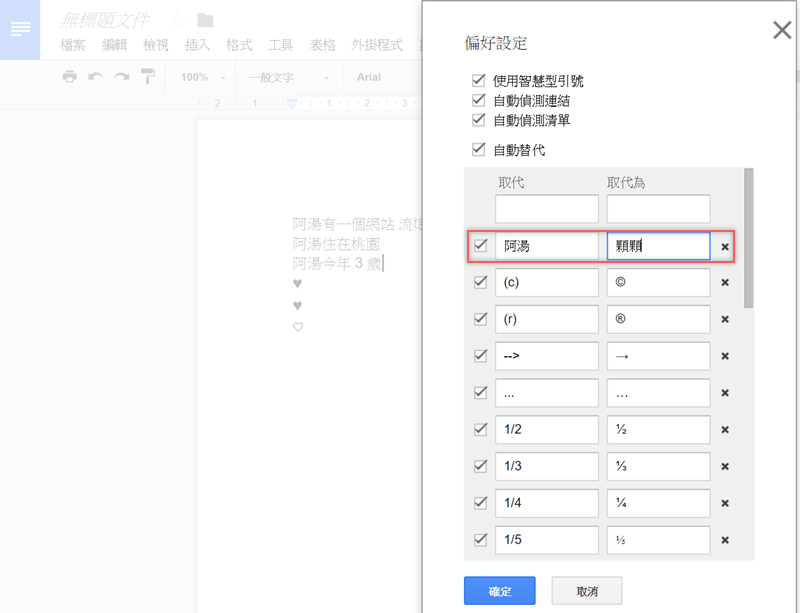Click the print icon in toolbar

pyautogui.click(x=69, y=77)
